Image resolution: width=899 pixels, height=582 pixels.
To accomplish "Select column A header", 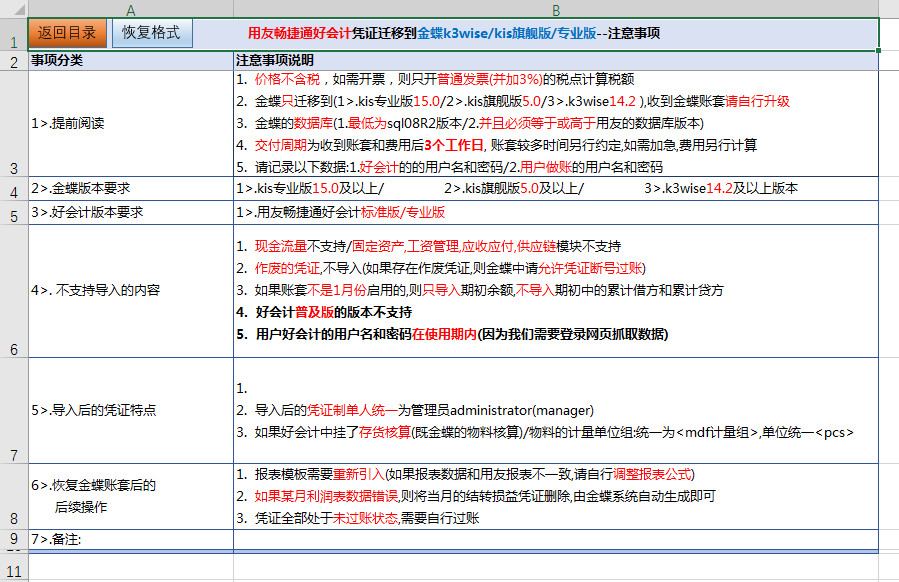I will pyautogui.click(x=130, y=9).
